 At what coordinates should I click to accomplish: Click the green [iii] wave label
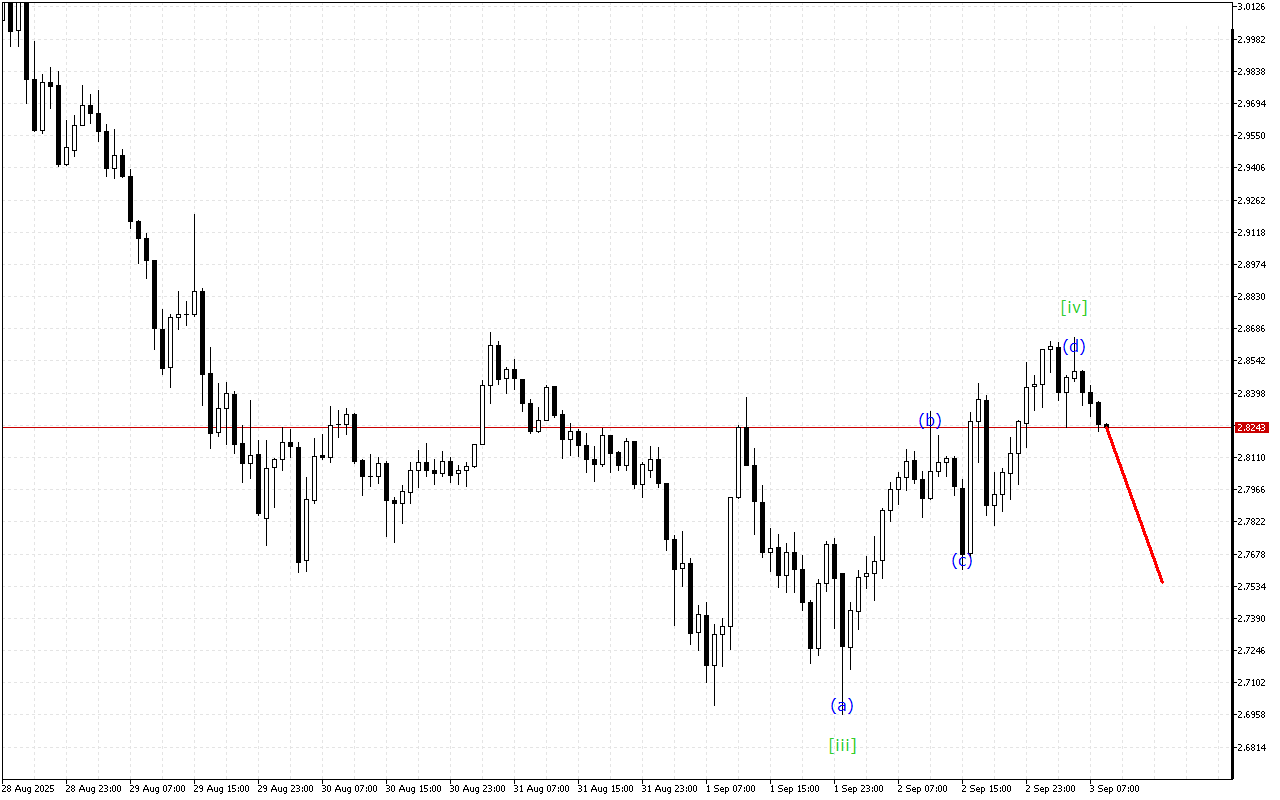(x=842, y=745)
